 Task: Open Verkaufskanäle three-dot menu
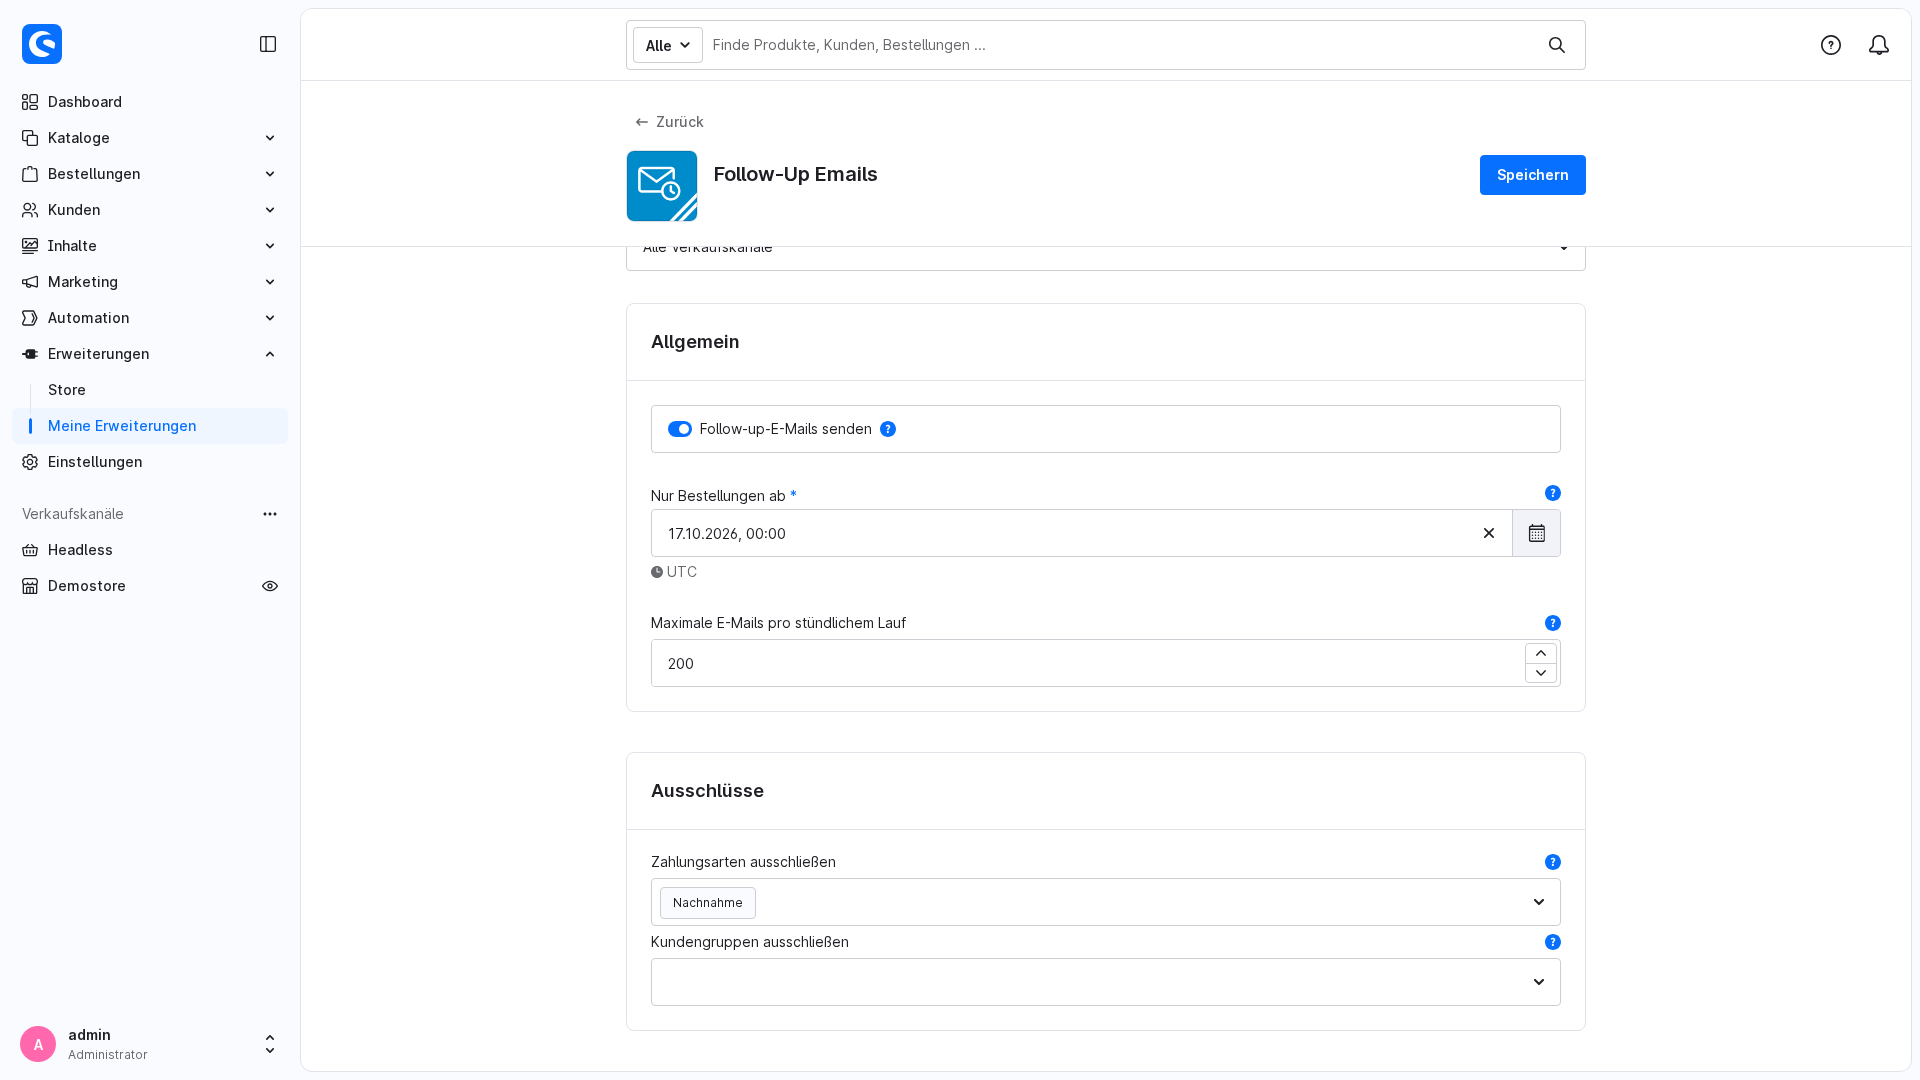(x=270, y=514)
